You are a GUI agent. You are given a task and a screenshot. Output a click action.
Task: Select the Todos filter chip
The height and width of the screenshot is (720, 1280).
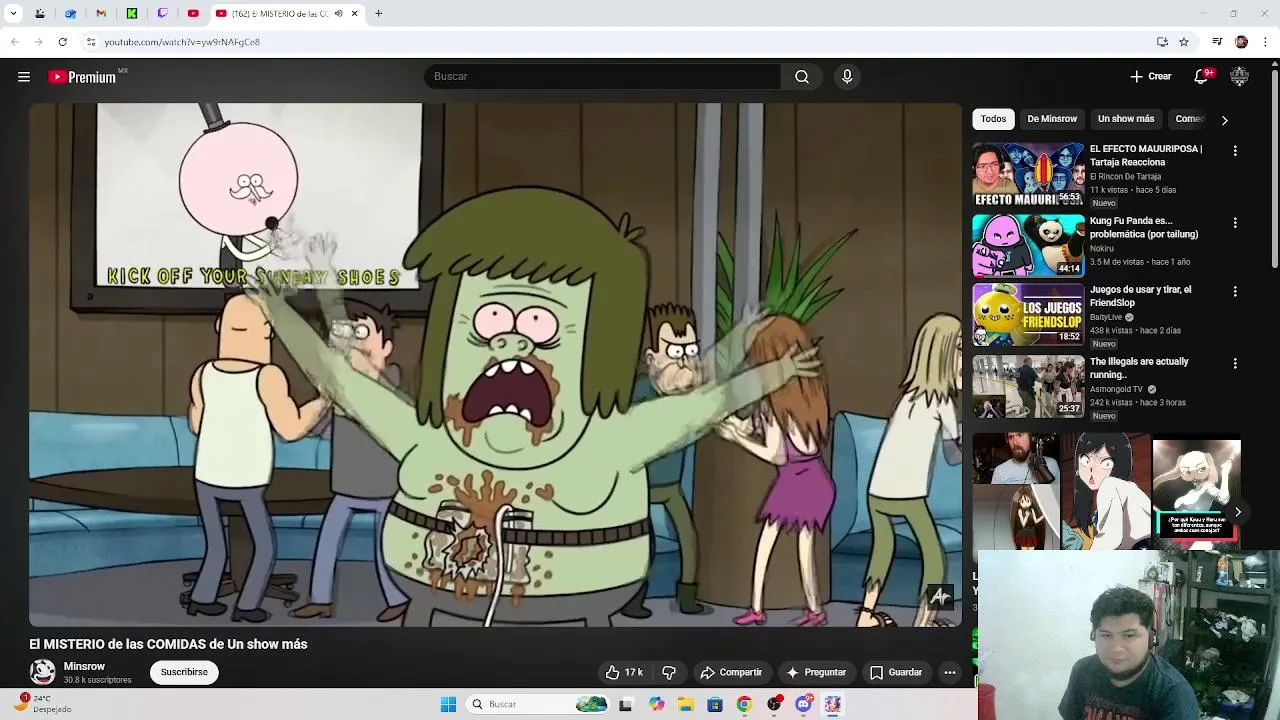[x=993, y=119]
